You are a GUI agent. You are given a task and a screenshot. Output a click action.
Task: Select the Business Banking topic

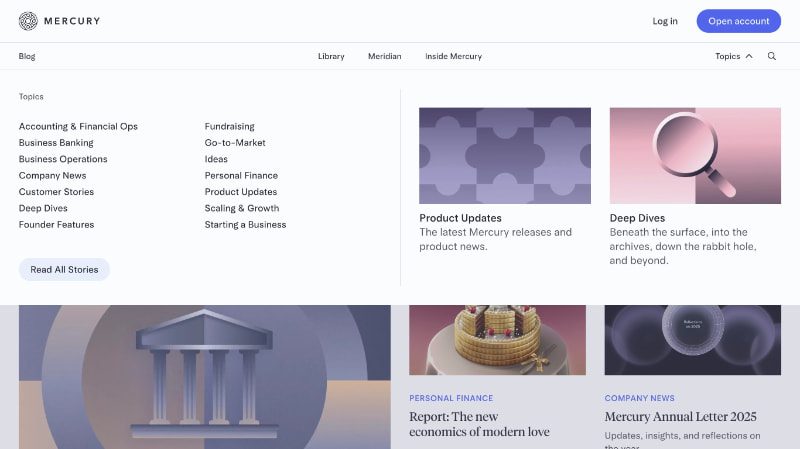pos(56,143)
